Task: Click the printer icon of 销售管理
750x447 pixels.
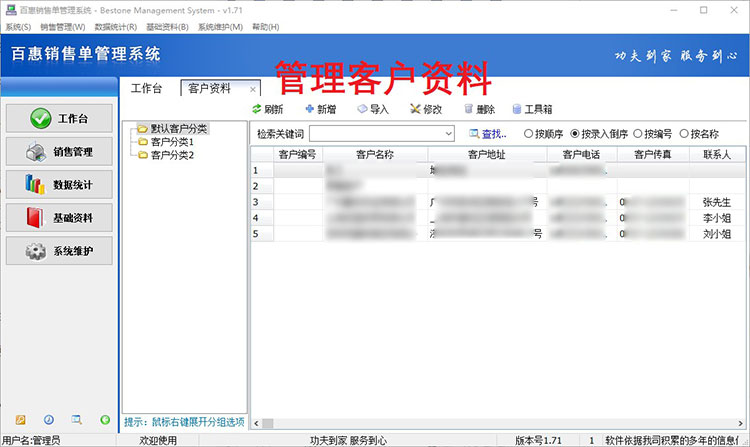Action: pyautogui.click(x=36, y=152)
